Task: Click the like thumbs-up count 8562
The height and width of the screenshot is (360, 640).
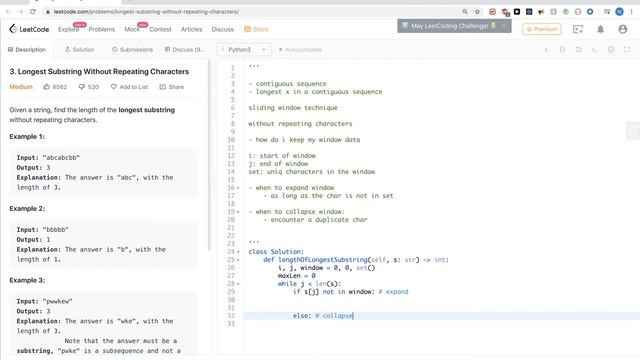Action: click(x=55, y=87)
